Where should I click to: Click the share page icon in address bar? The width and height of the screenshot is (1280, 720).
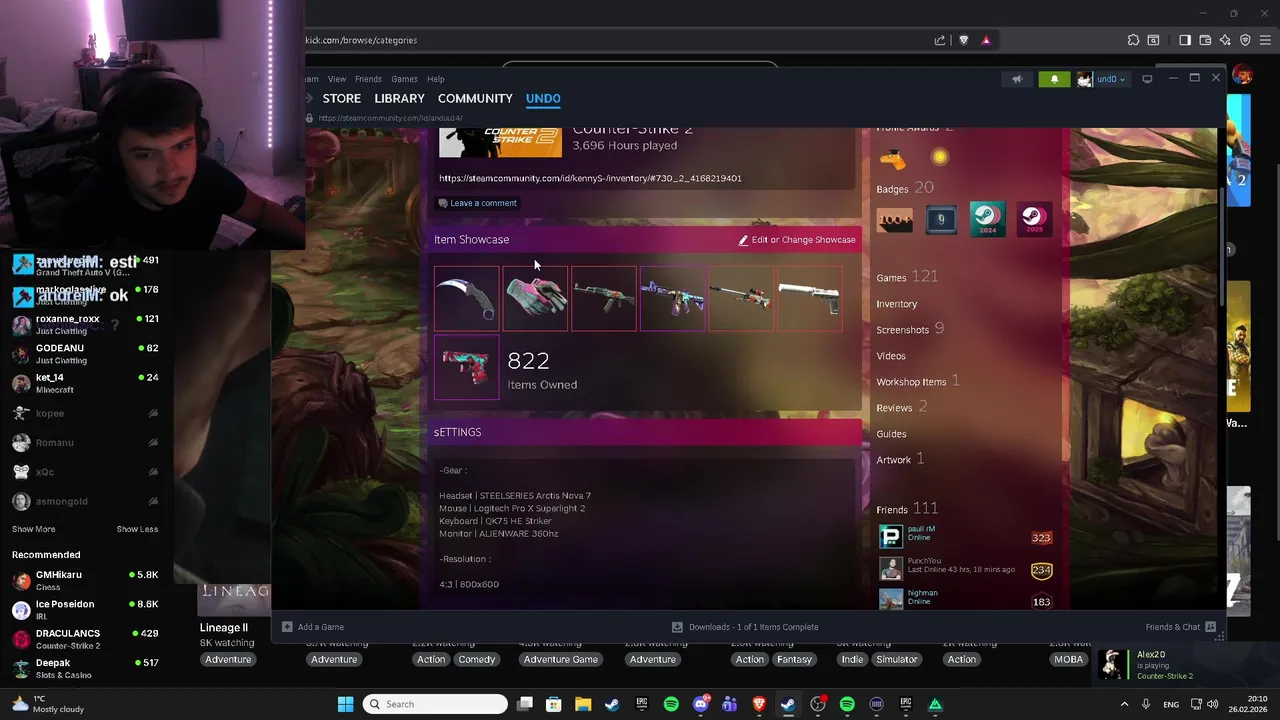click(940, 40)
